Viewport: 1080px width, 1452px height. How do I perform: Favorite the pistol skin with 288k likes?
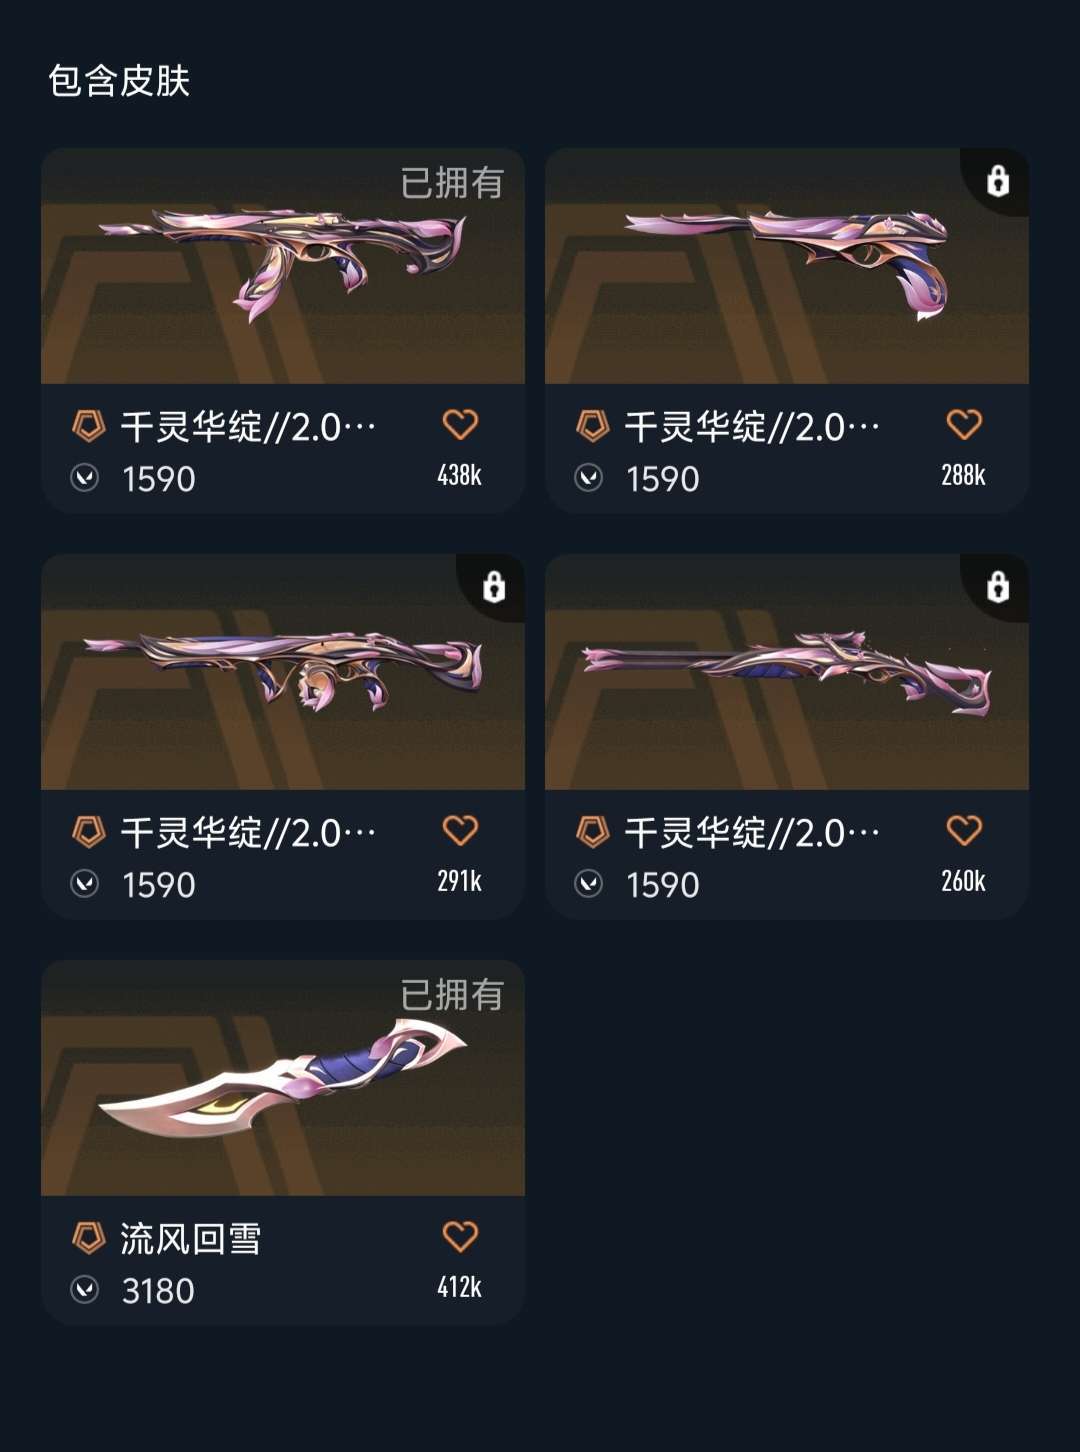(x=964, y=425)
